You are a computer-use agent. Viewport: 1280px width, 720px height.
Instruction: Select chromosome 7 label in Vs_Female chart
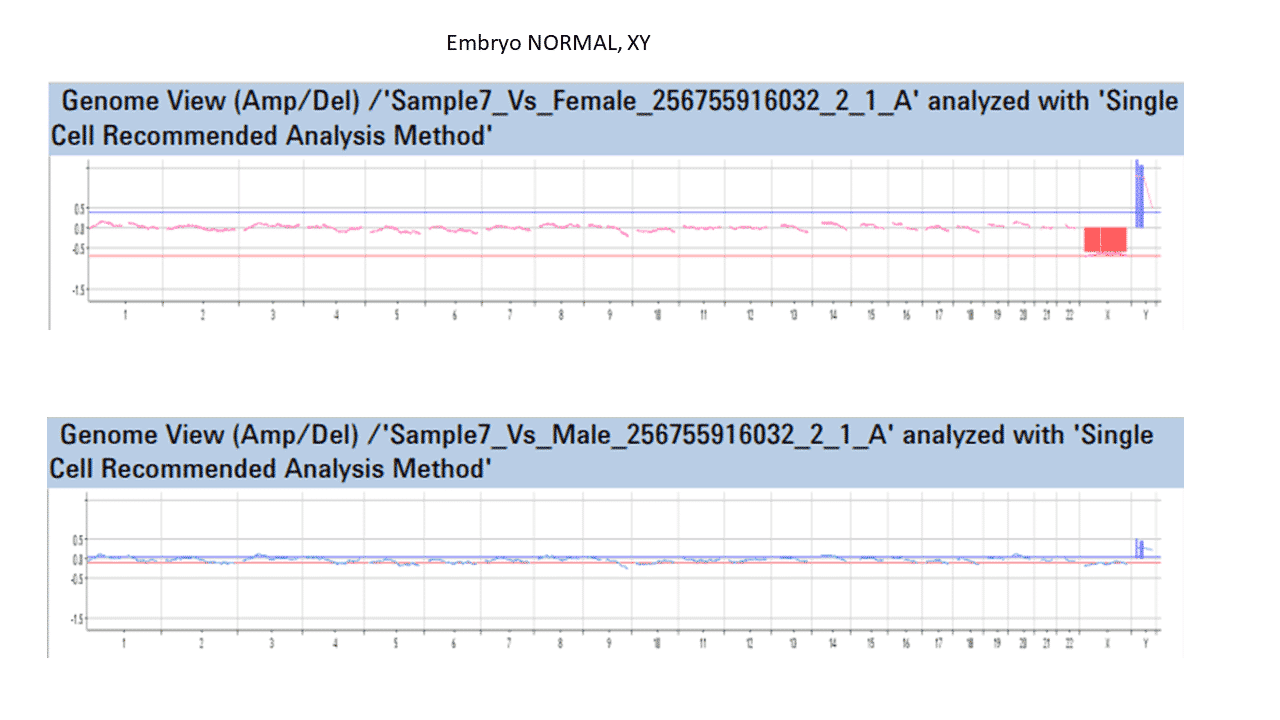[x=509, y=315]
